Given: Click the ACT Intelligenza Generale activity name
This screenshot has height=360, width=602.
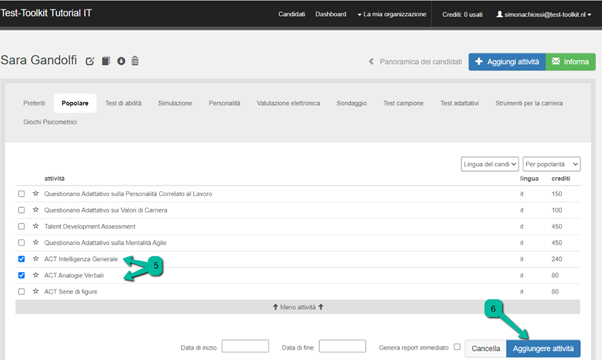Looking at the screenshot, I should [81, 259].
